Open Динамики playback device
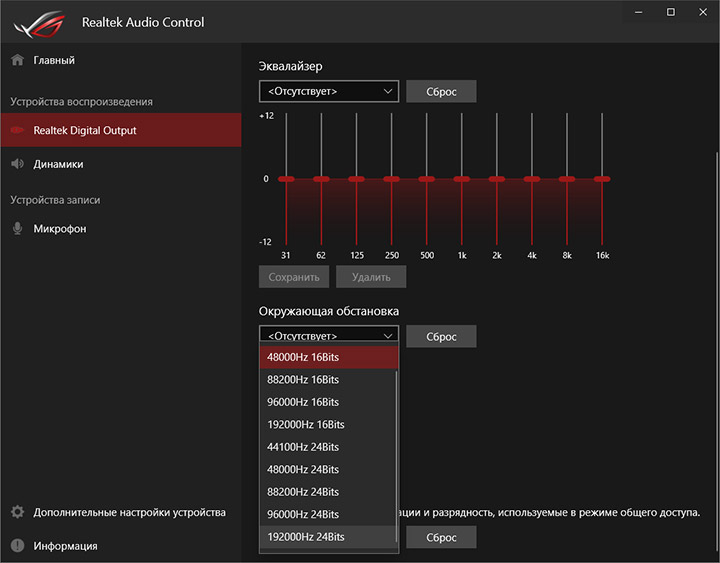720x563 pixels. [x=121, y=164]
